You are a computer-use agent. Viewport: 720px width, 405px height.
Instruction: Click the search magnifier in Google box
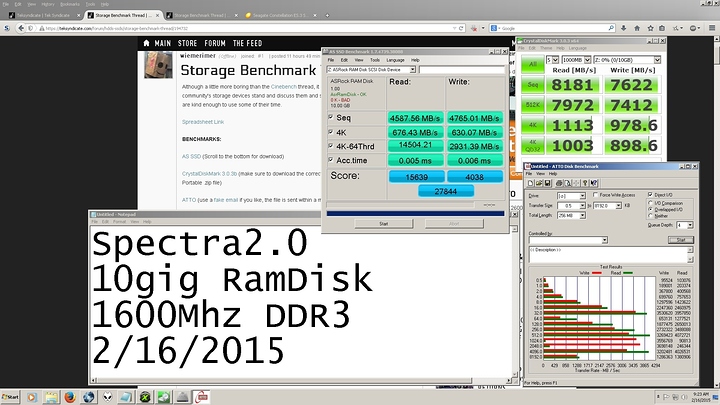tap(611, 28)
